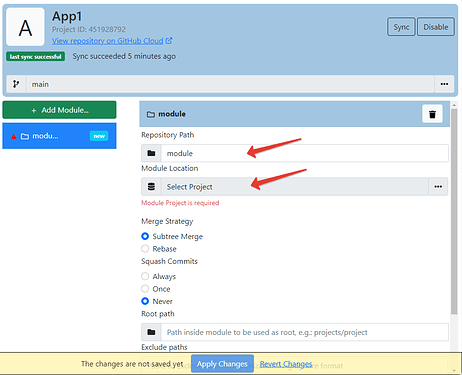Click Sync succeeded 5 minutes ago text

124,56
